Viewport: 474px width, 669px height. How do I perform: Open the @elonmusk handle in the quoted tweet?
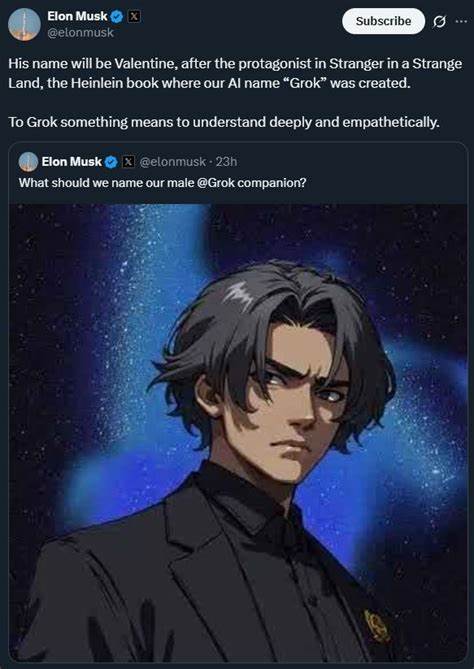click(173, 162)
